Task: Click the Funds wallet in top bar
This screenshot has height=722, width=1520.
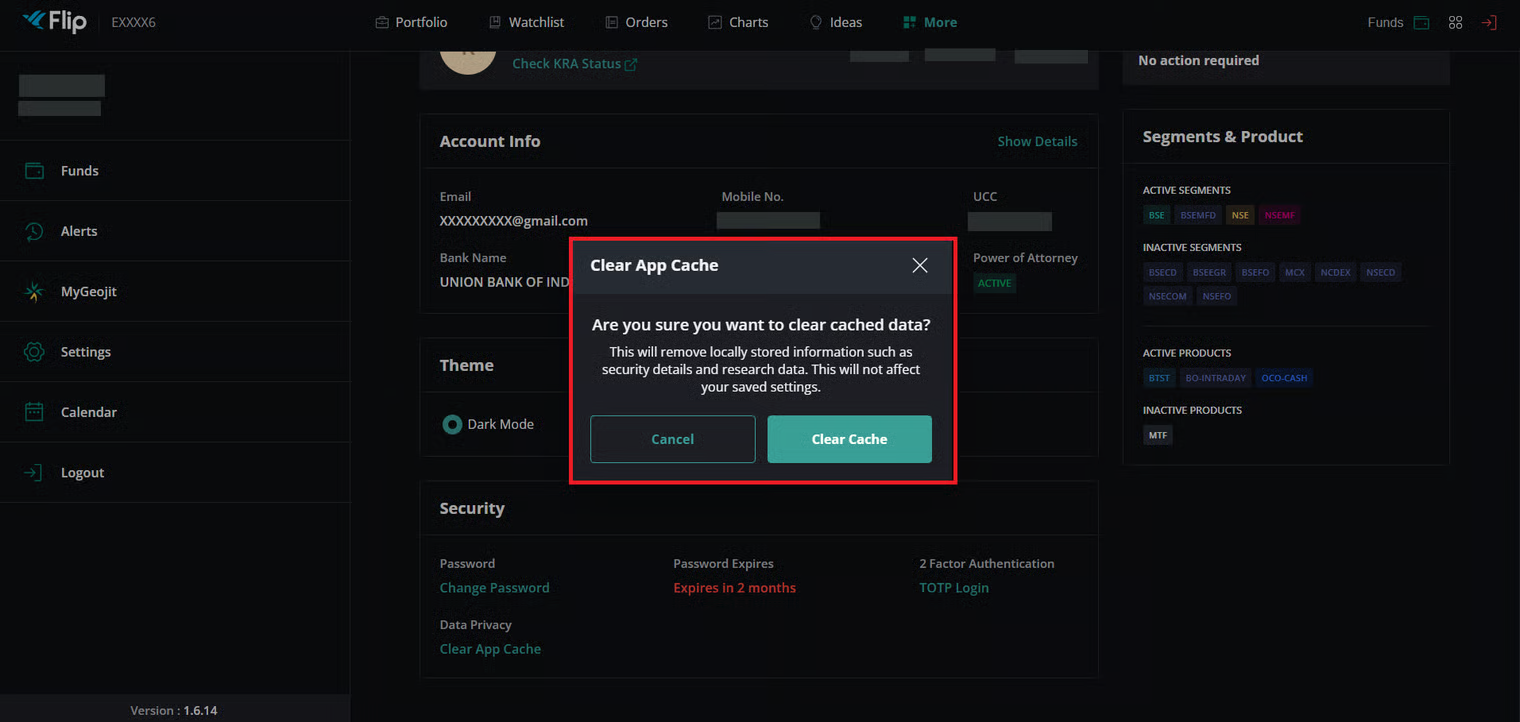Action: coord(1421,22)
